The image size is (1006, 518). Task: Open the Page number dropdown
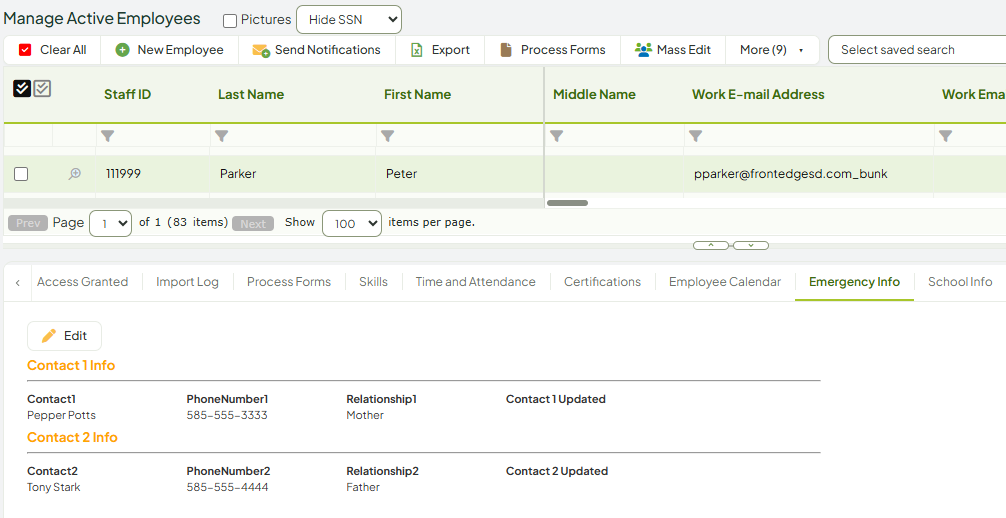(110, 223)
